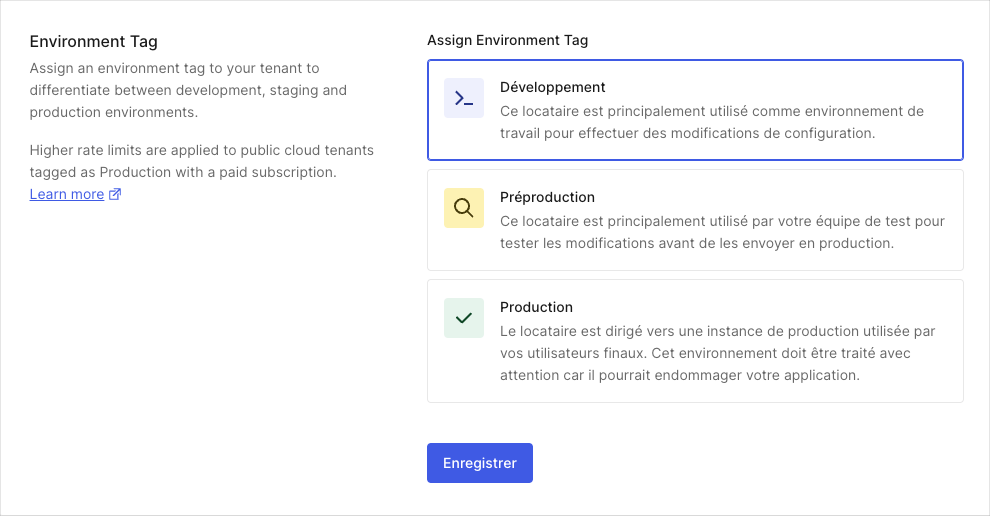Screen dimensions: 990x516
Task: Select the Développement environment tag card
Action: click(x=695, y=110)
